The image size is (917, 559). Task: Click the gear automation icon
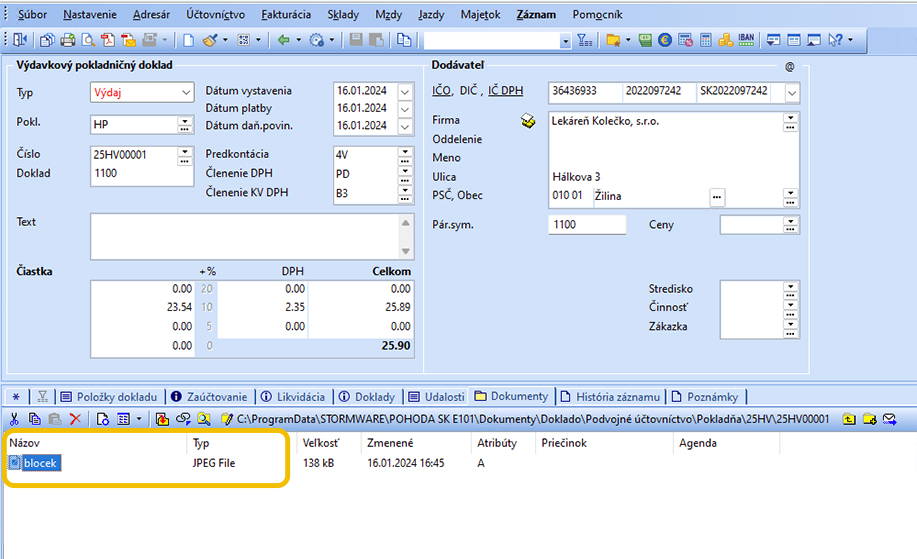316,40
